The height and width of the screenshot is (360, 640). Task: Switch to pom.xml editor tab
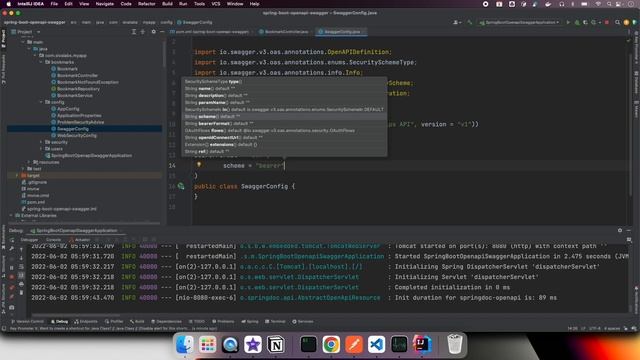(x=211, y=31)
